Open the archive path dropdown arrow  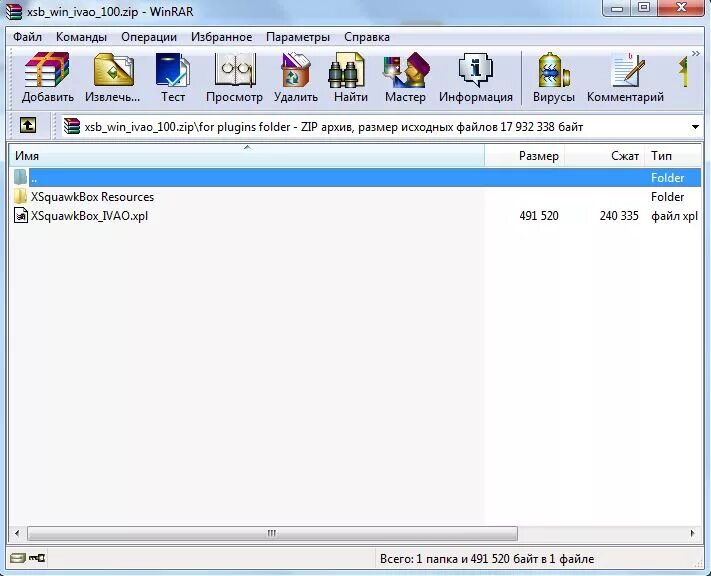(695, 127)
